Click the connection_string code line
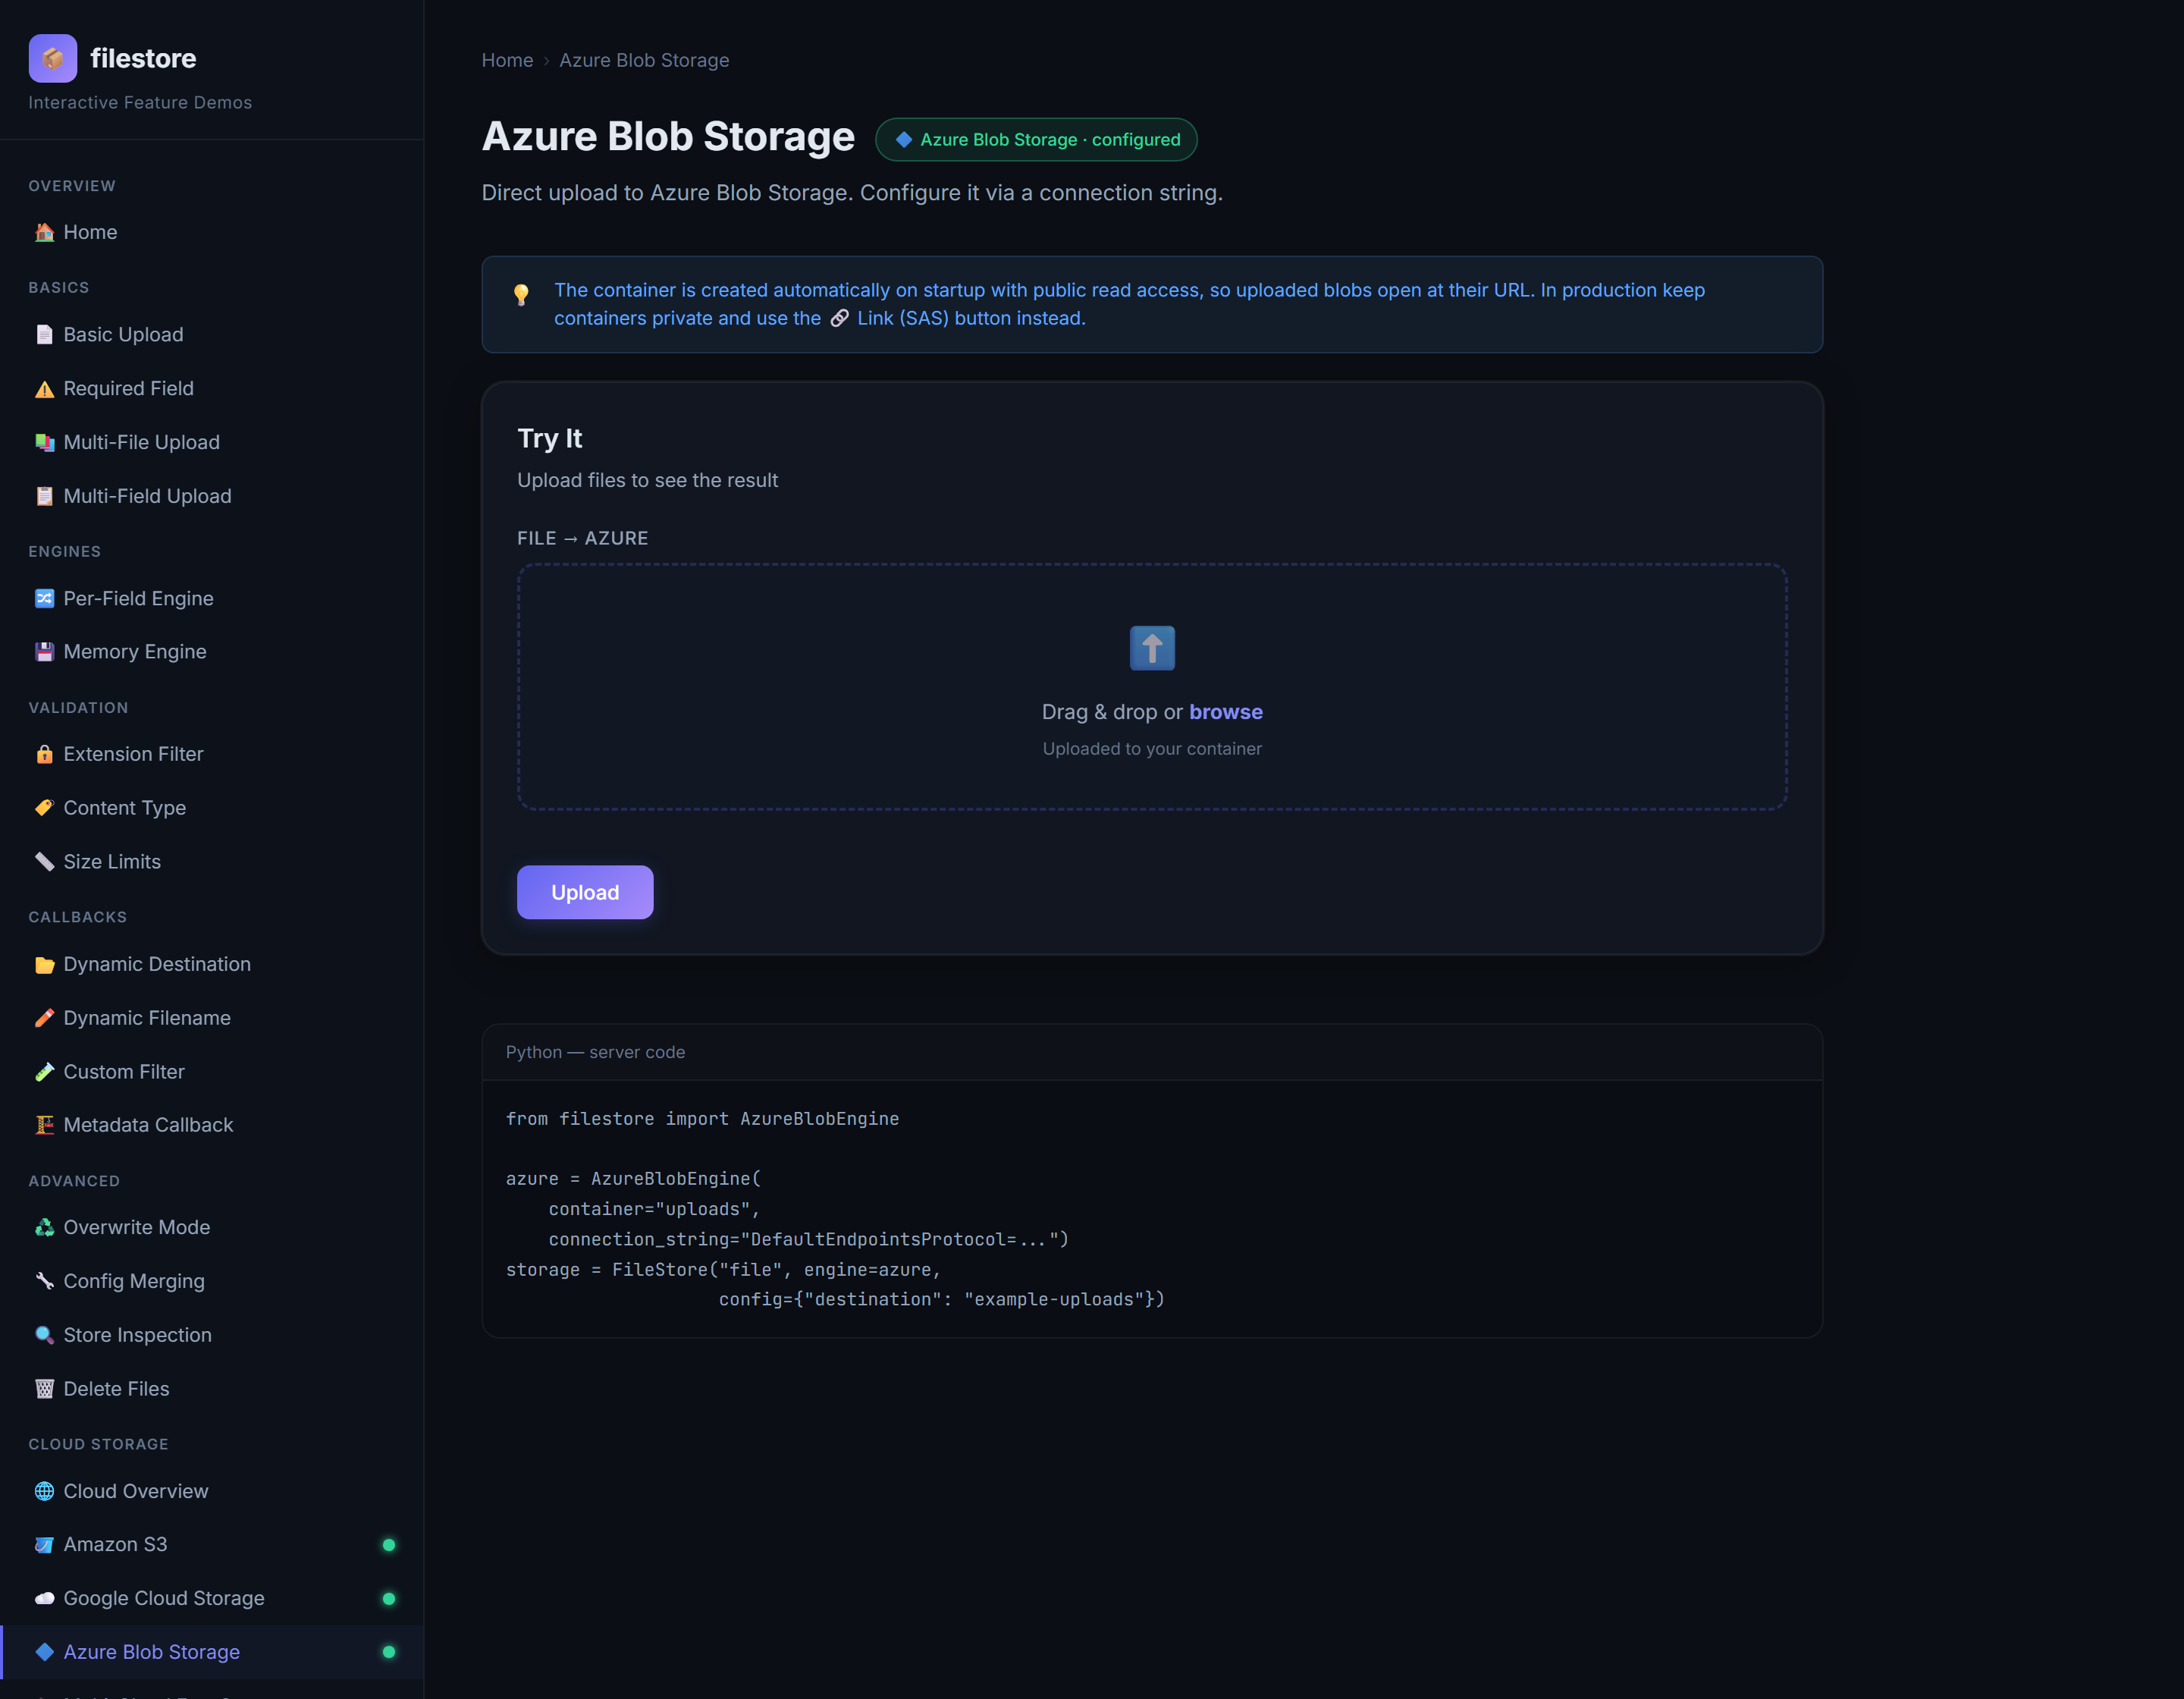Viewport: 2184px width, 1699px height. 809,1239
